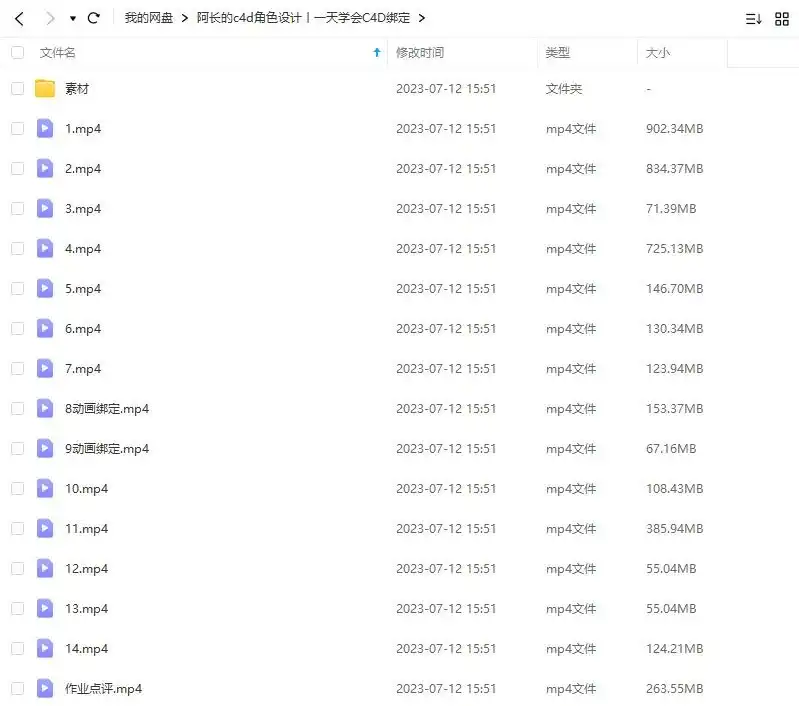Click the video icon of 8动画绑定.mp4
The height and width of the screenshot is (706, 799).
(45, 408)
